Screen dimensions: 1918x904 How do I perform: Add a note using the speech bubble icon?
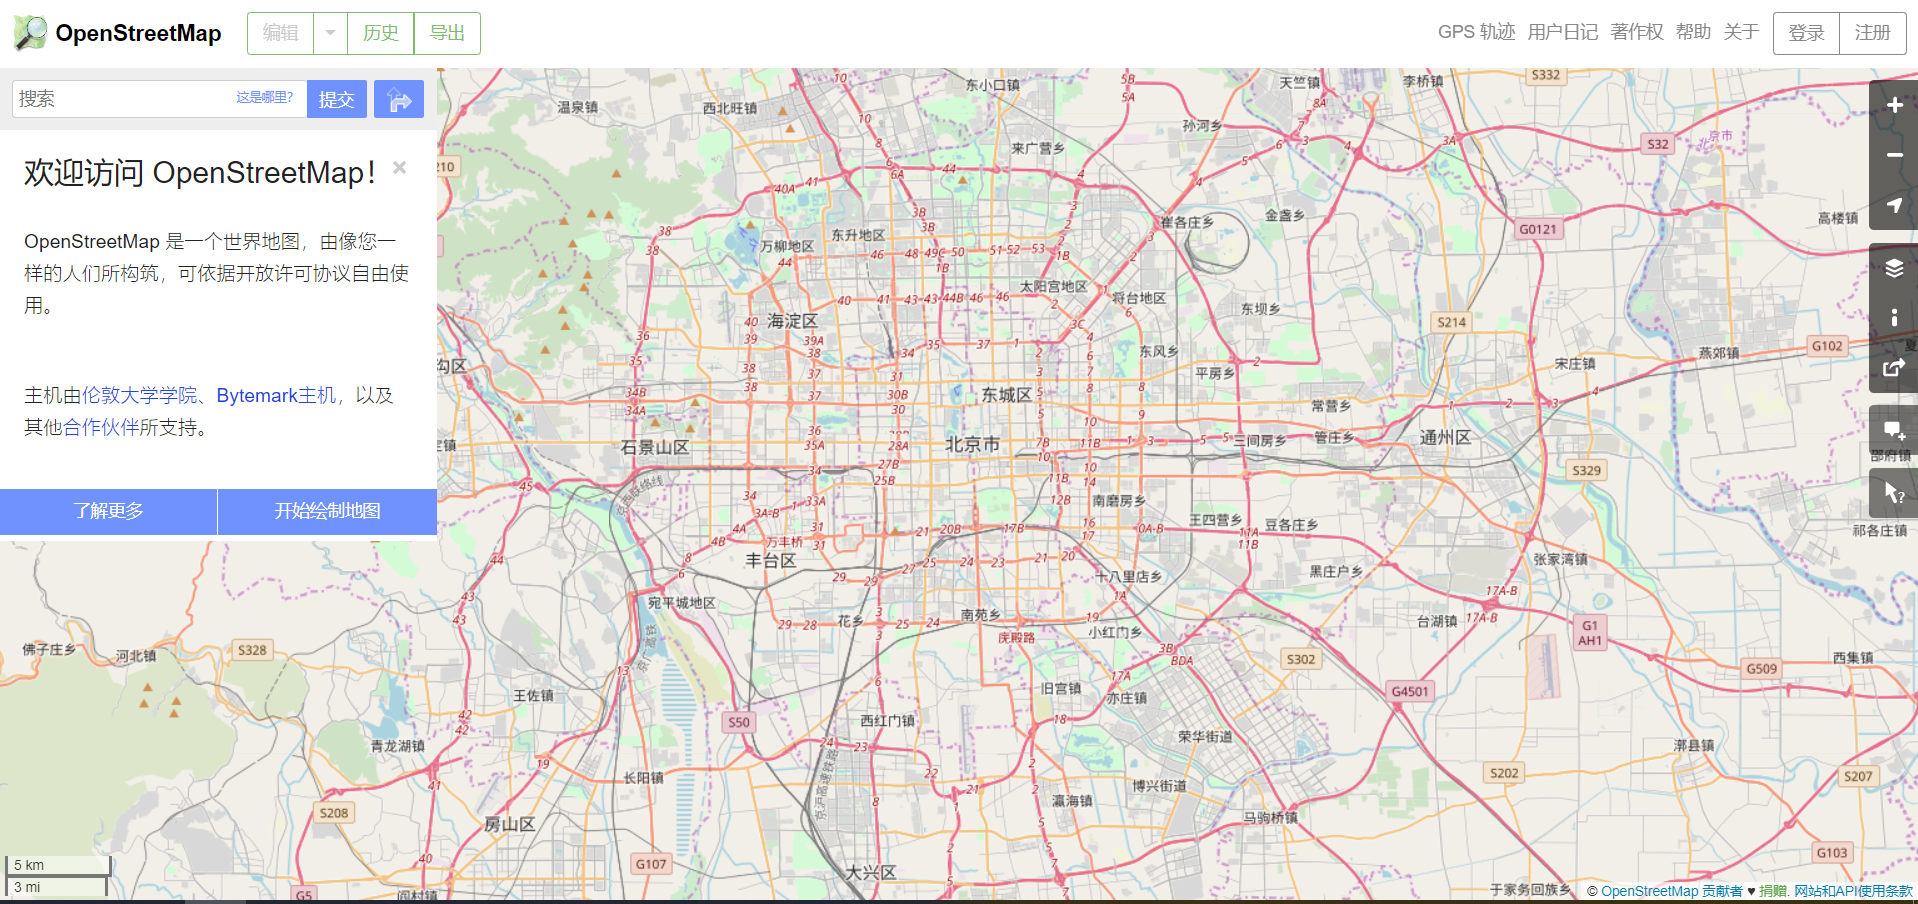[1893, 430]
